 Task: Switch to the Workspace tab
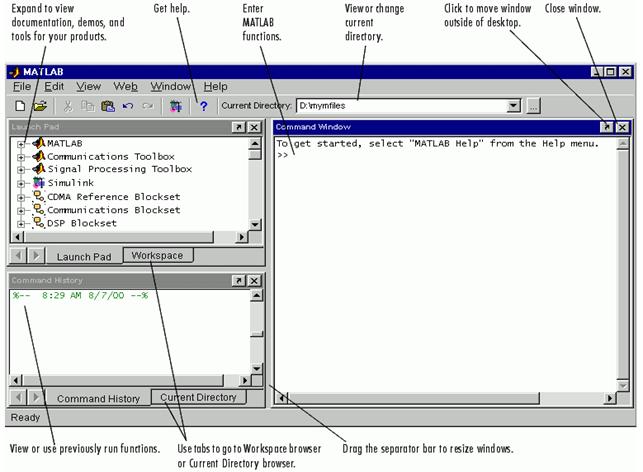coord(158,256)
